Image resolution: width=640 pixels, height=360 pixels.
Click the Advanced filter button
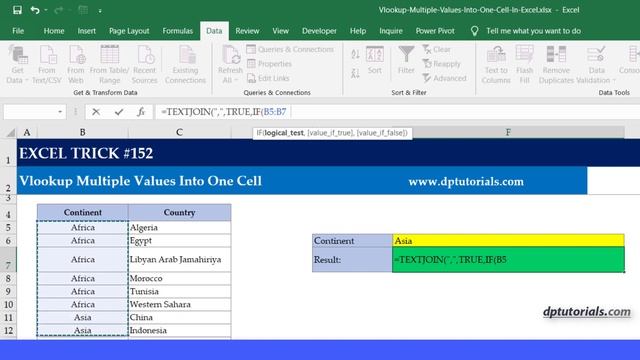pyautogui.click(x=444, y=78)
